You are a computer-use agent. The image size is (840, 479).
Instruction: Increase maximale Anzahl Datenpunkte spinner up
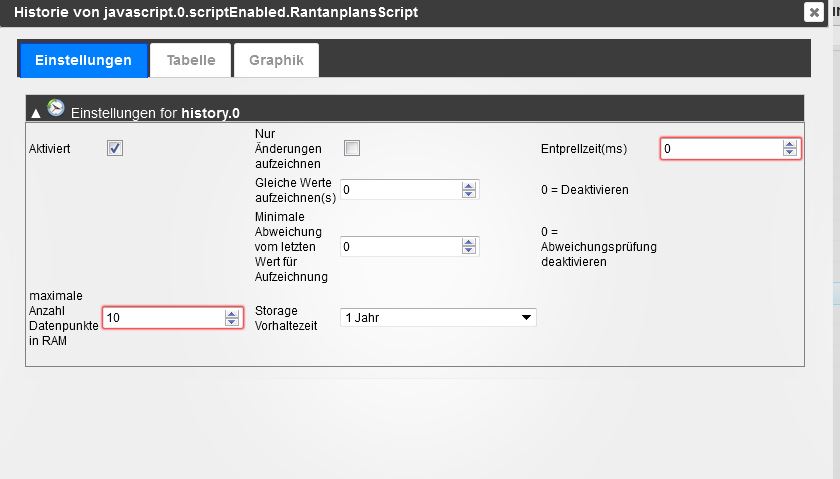click(232, 313)
